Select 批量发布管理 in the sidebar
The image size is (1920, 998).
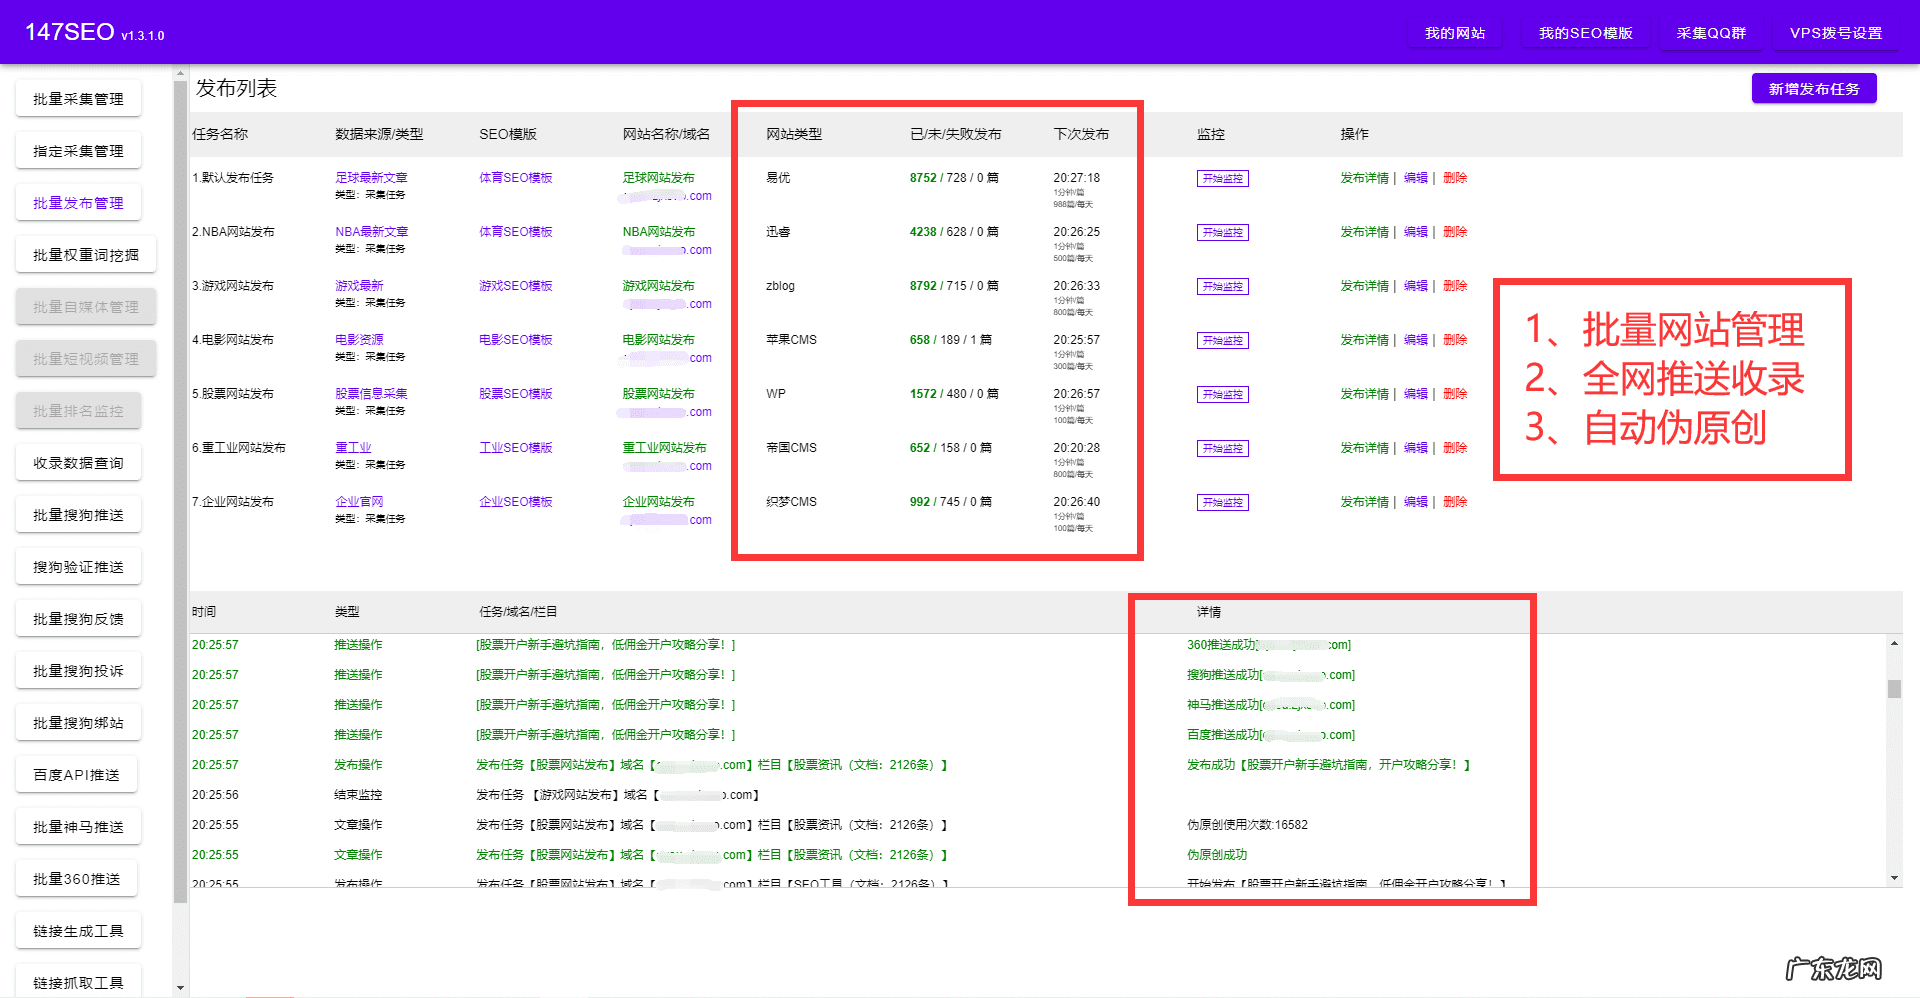tap(78, 203)
